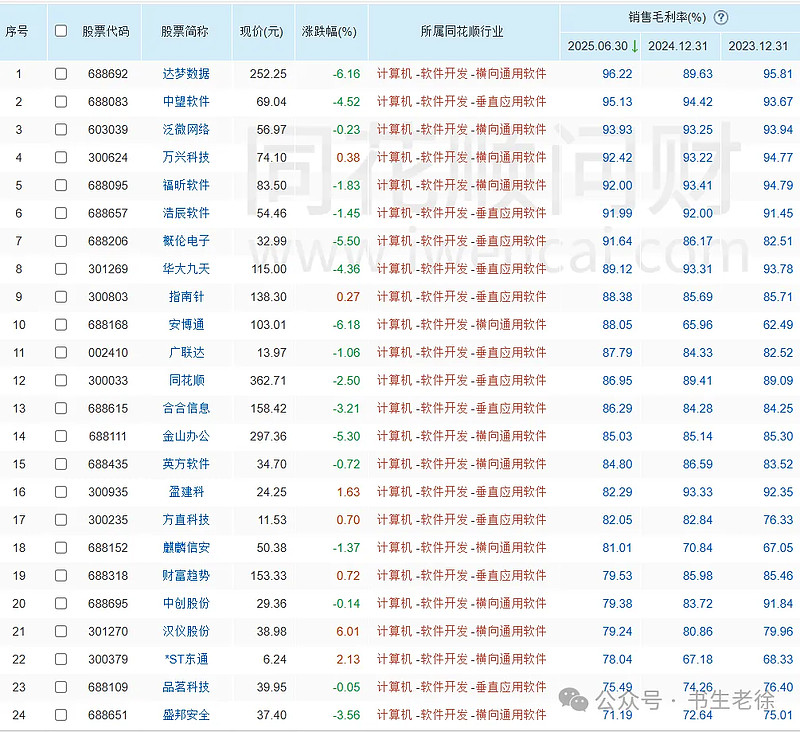Select checkbox for 万兴科技 row

click(x=61, y=157)
